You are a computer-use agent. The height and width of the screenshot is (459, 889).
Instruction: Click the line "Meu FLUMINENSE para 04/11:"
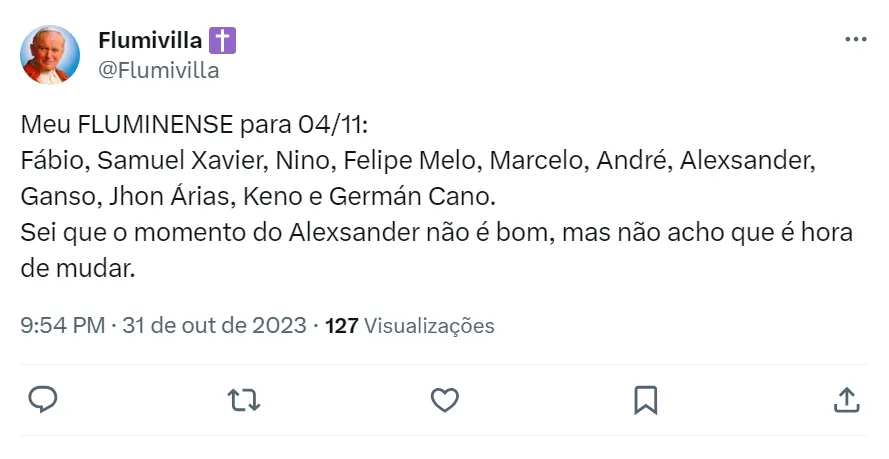tap(195, 127)
